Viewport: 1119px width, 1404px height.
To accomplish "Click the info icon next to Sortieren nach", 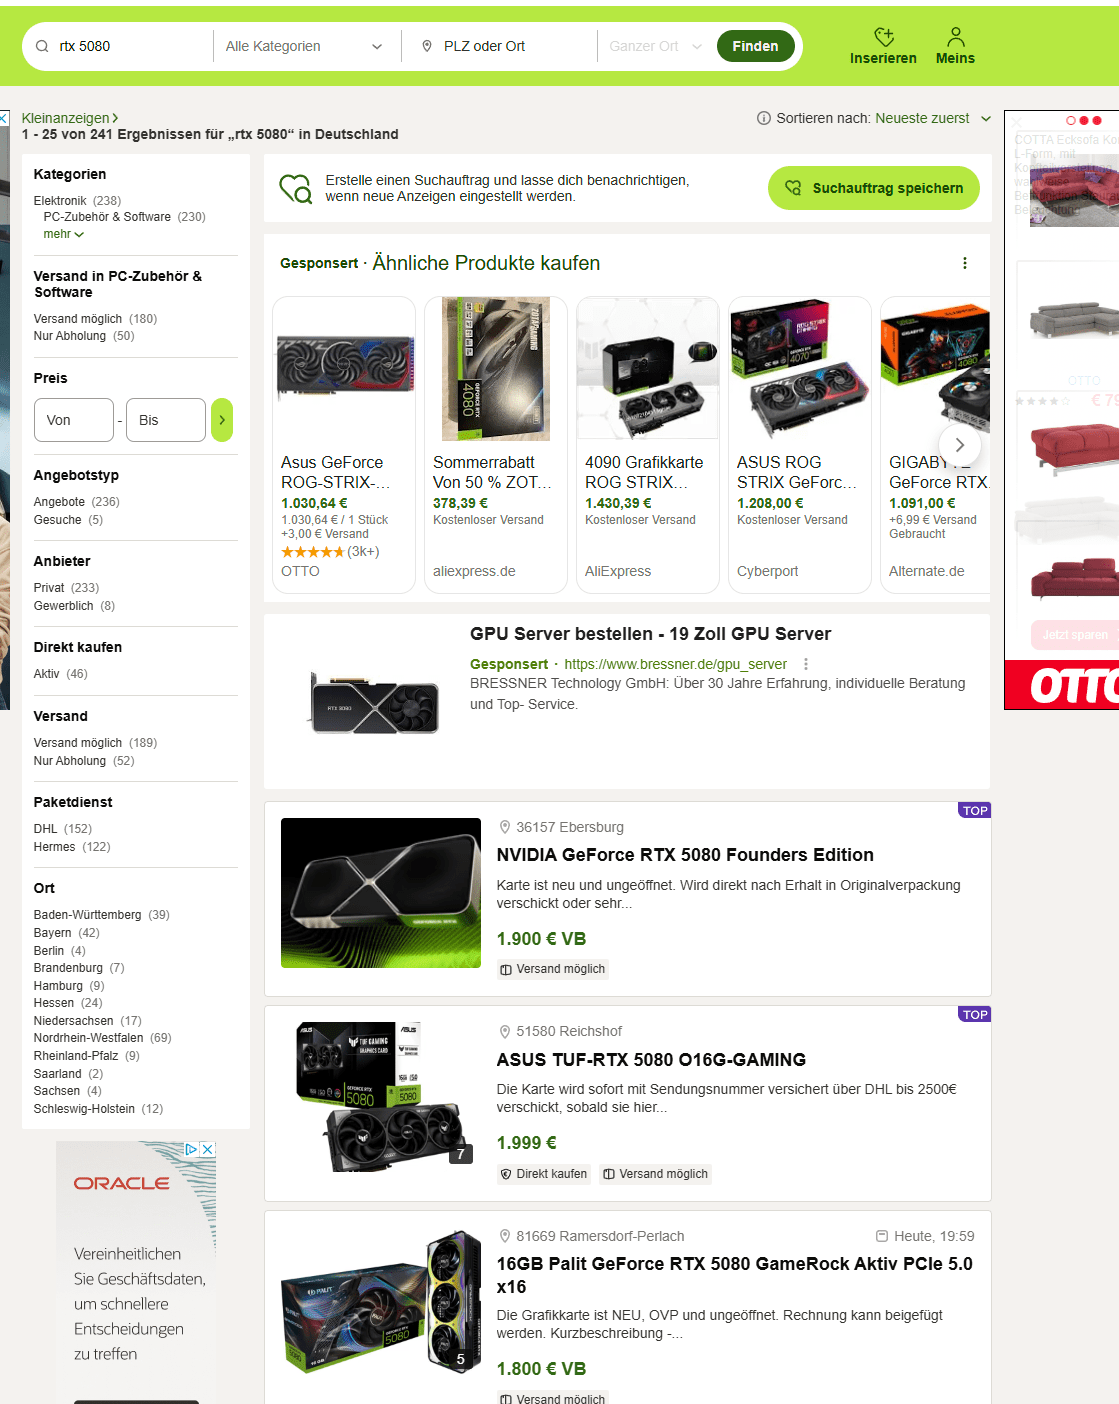I will tap(764, 118).
